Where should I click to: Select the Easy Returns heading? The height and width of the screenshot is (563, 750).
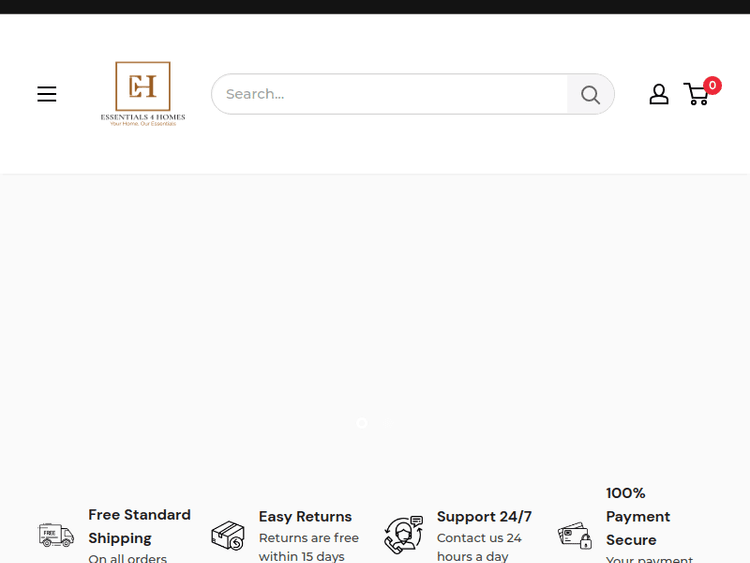tap(305, 516)
